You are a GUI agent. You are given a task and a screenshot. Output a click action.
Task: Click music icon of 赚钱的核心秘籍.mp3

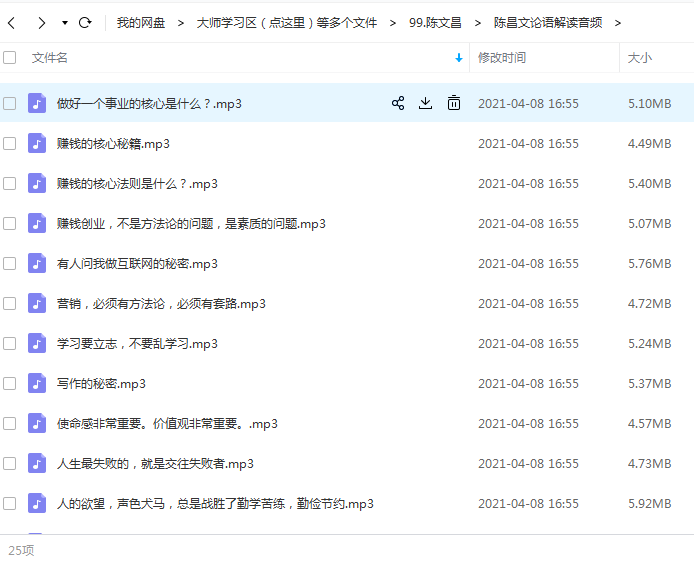tap(37, 143)
